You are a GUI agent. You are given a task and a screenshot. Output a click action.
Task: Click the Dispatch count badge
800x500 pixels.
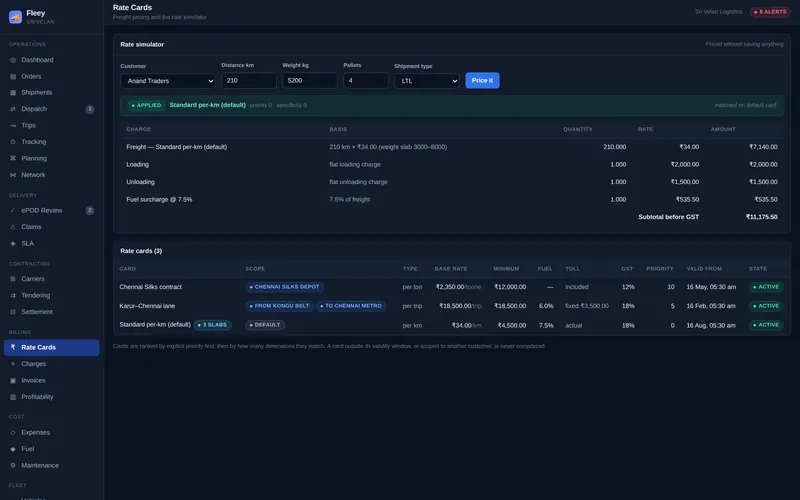[x=90, y=109]
